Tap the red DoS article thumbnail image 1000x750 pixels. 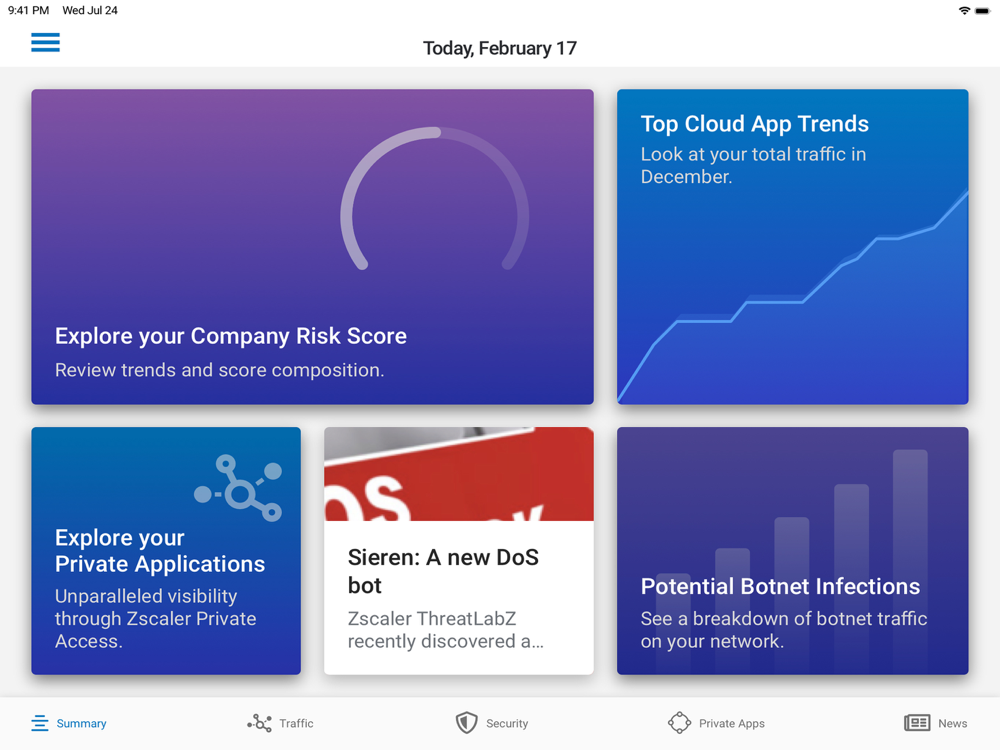coord(459,474)
